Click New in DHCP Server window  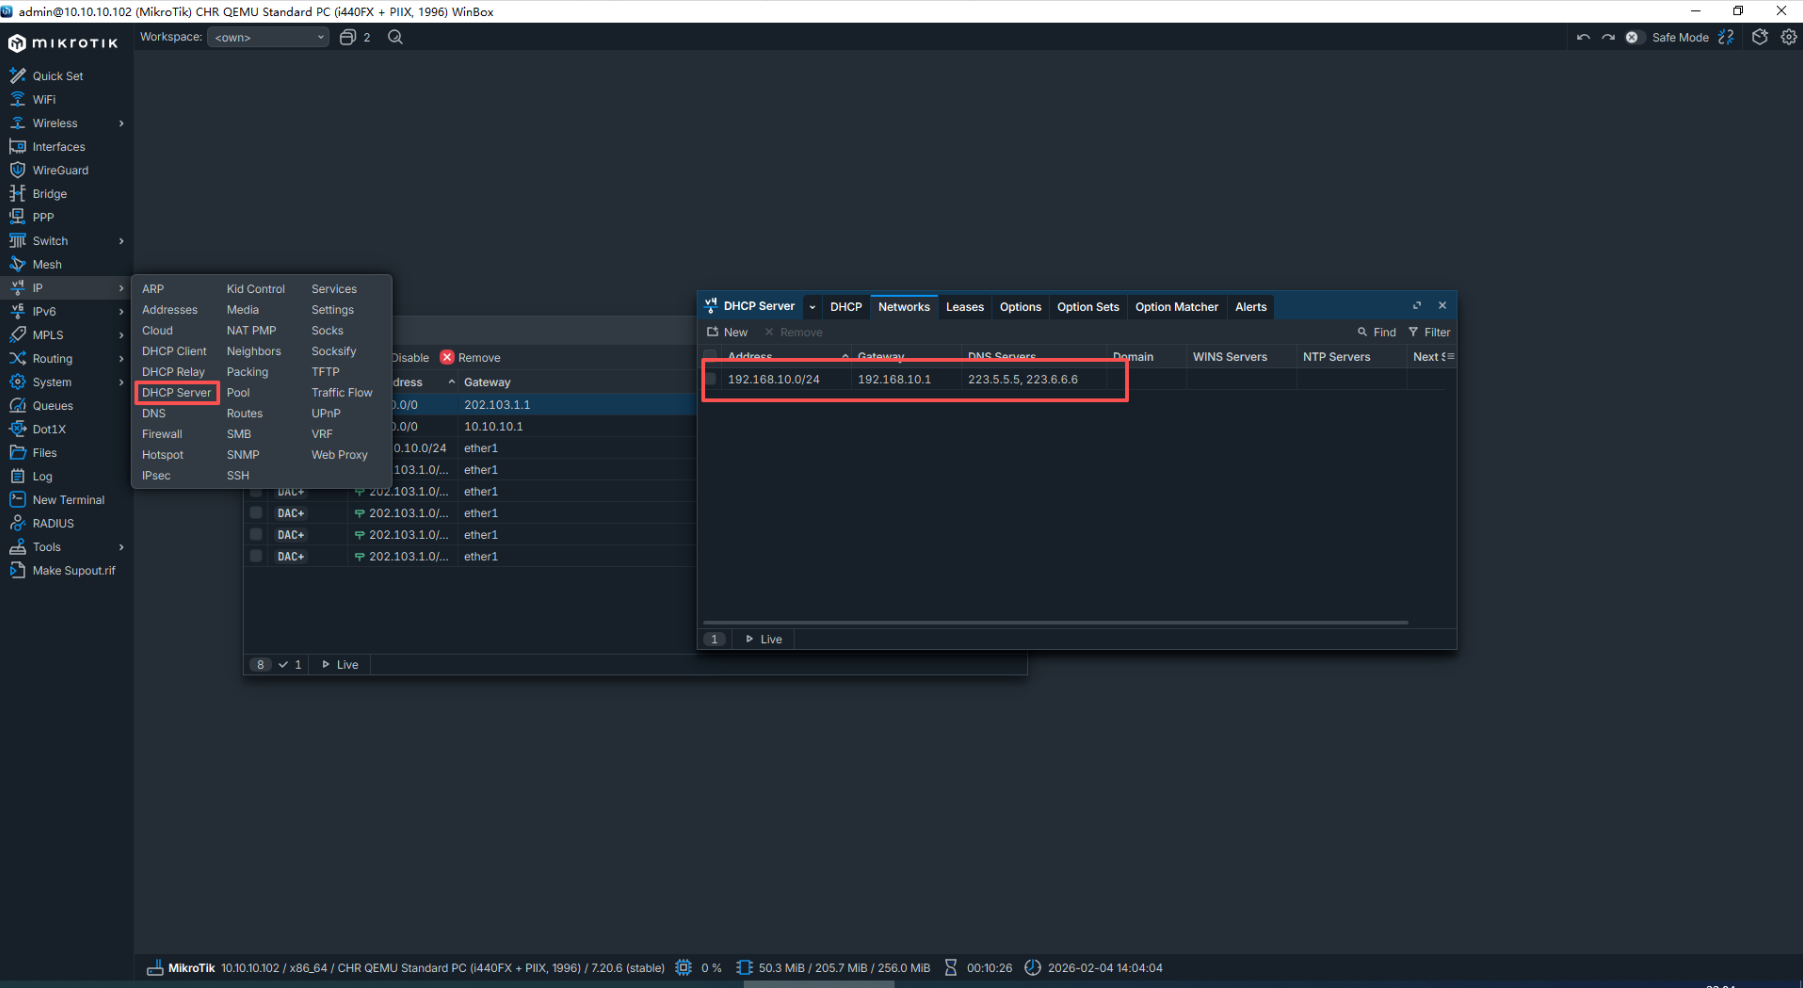727,332
